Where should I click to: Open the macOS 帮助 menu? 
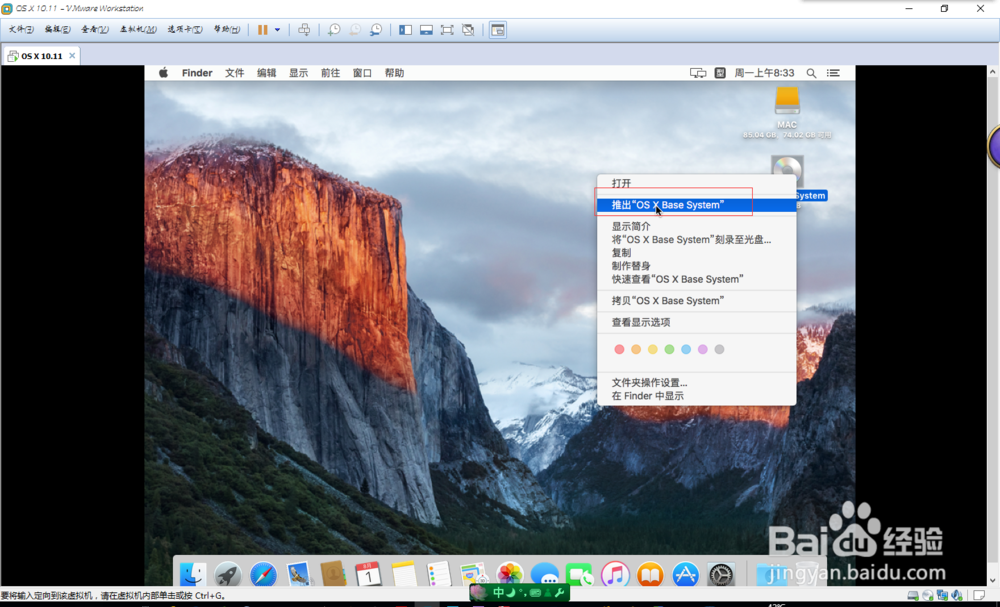(394, 73)
